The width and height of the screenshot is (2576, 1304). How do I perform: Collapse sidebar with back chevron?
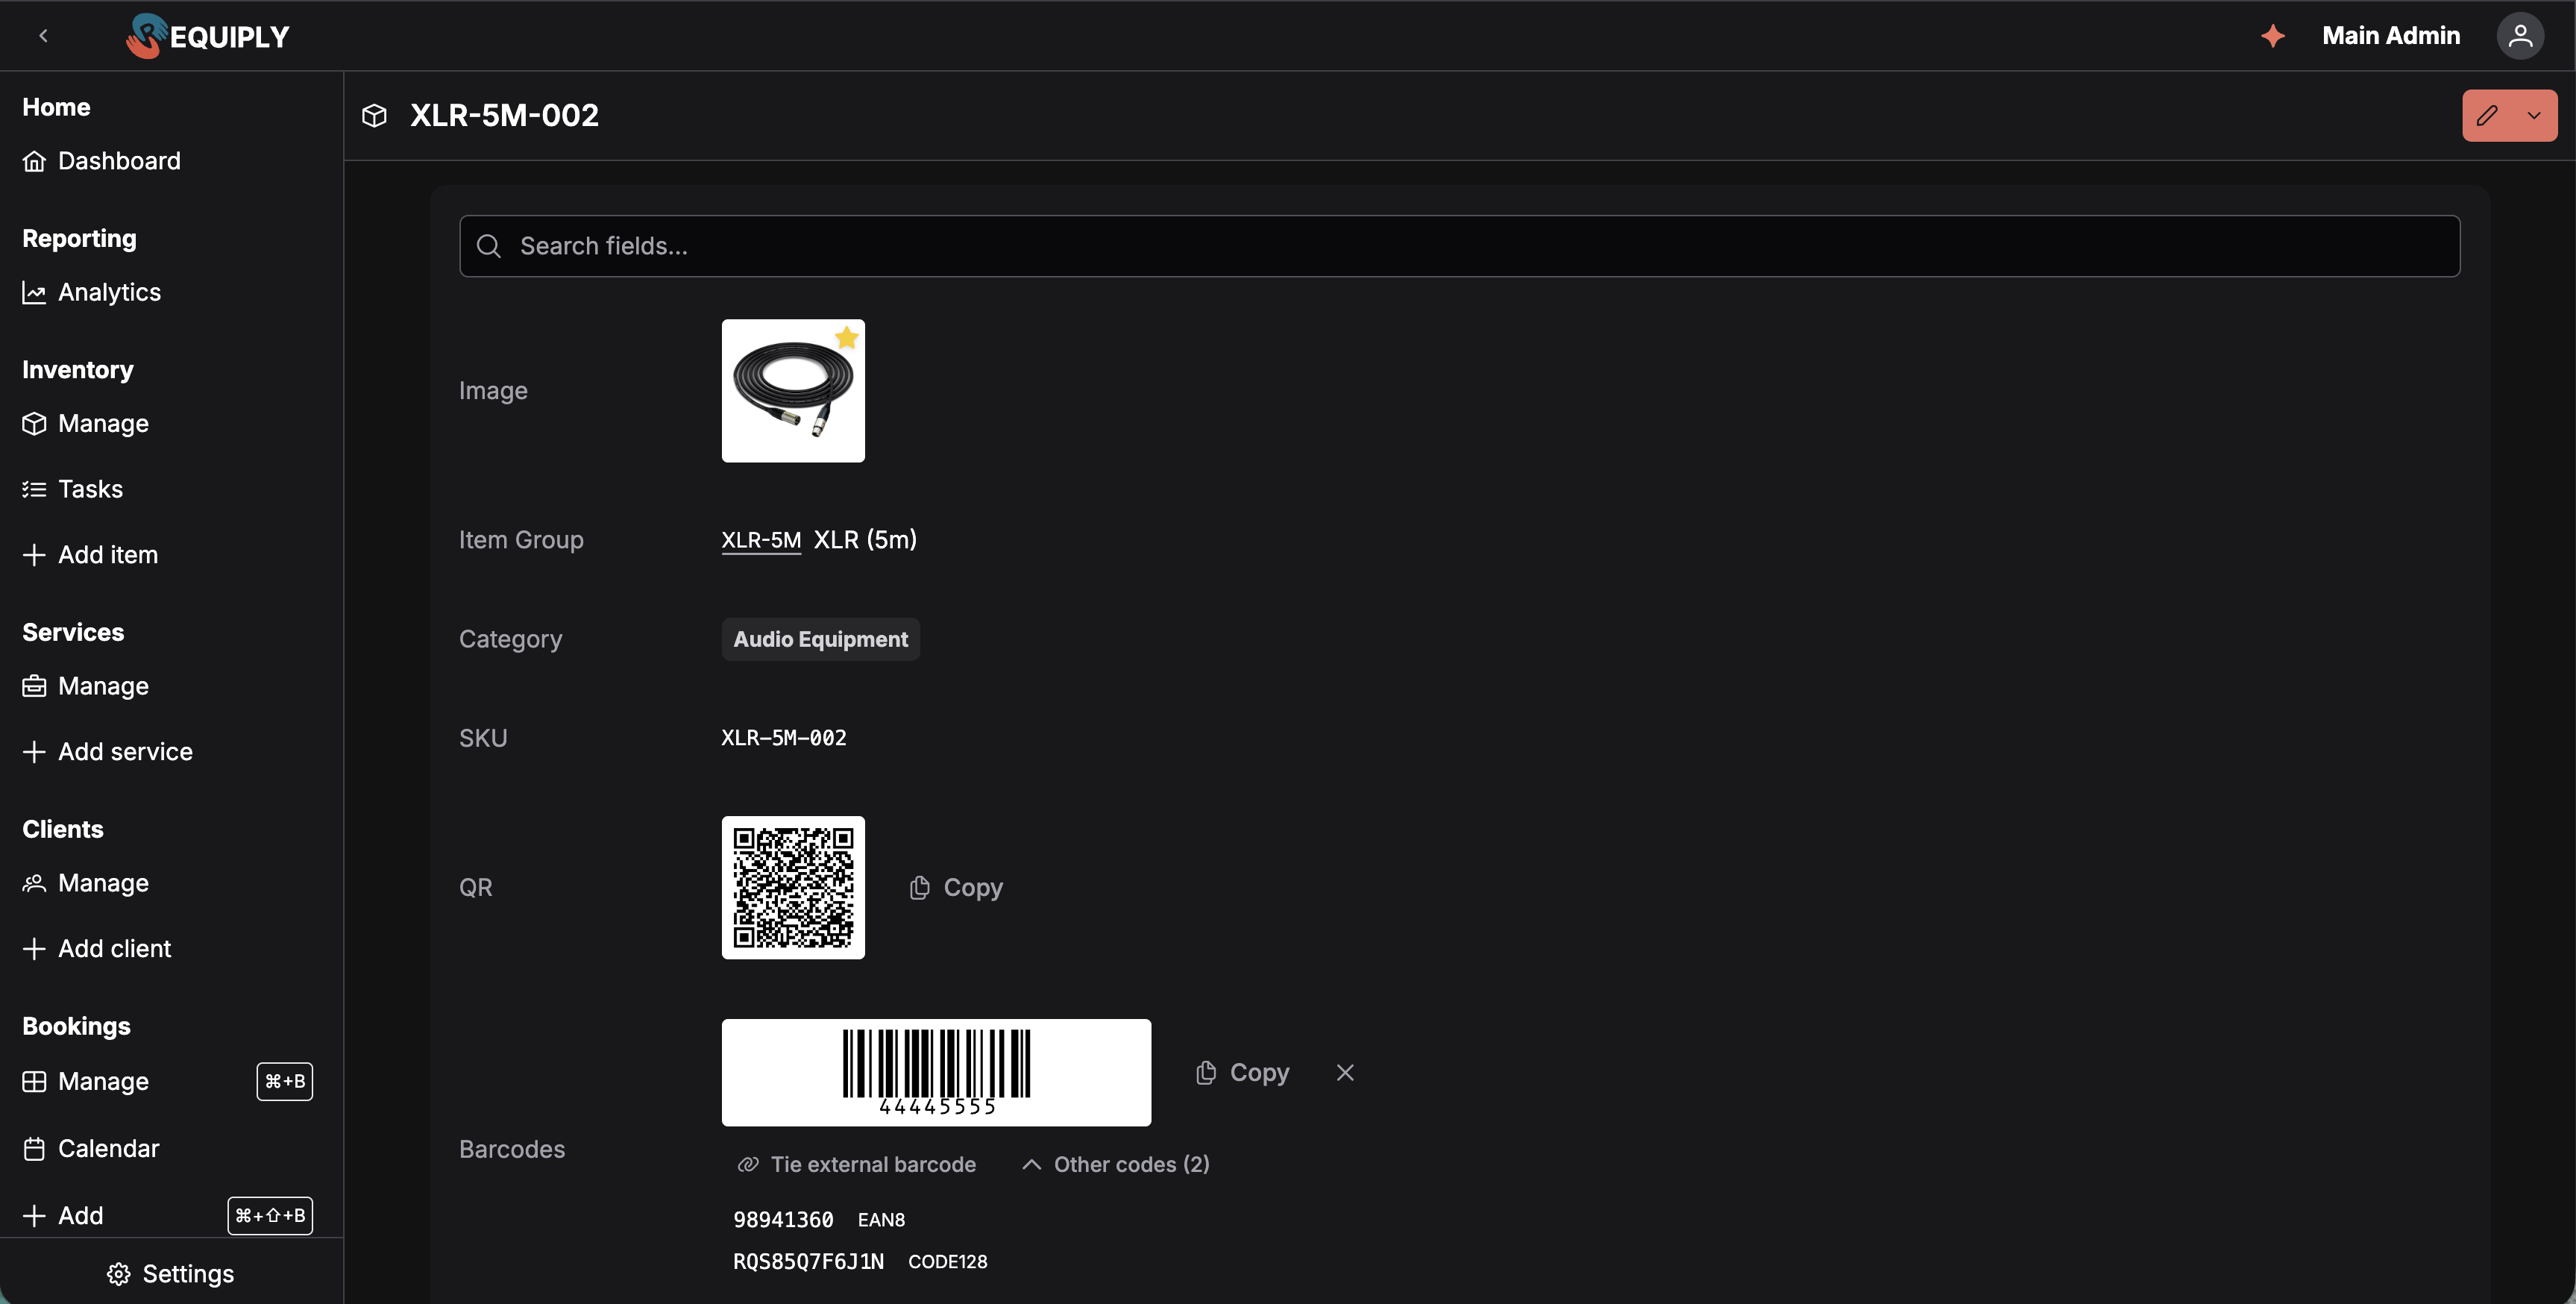43,36
